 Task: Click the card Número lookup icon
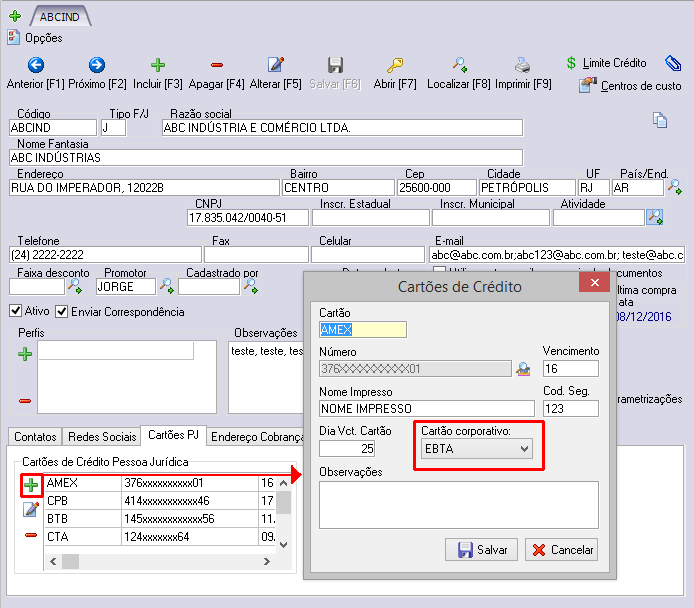coord(523,368)
